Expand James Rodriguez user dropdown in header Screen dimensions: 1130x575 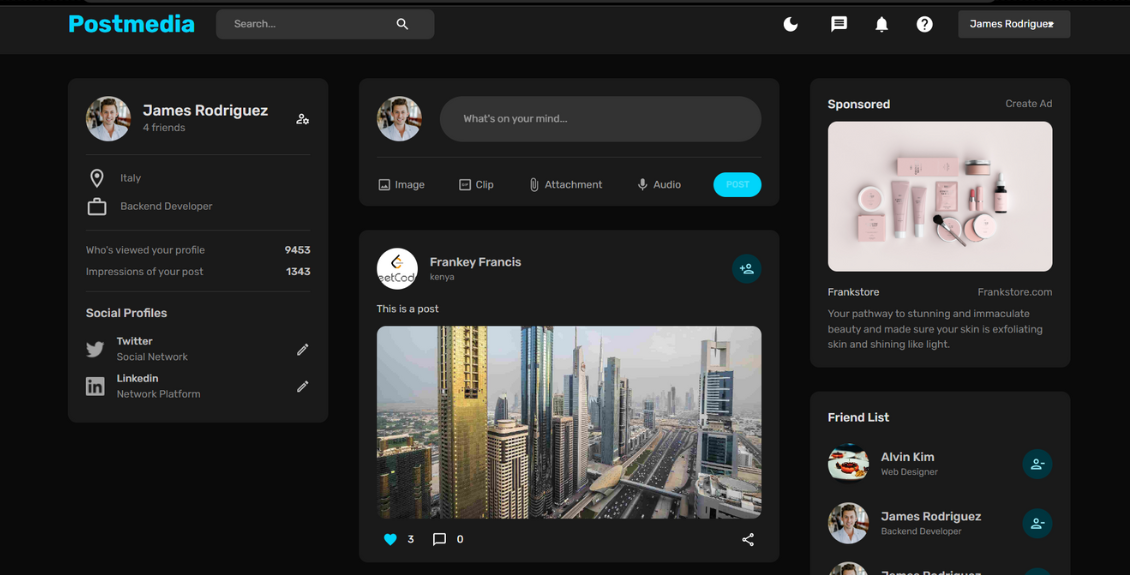point(1014,24)
